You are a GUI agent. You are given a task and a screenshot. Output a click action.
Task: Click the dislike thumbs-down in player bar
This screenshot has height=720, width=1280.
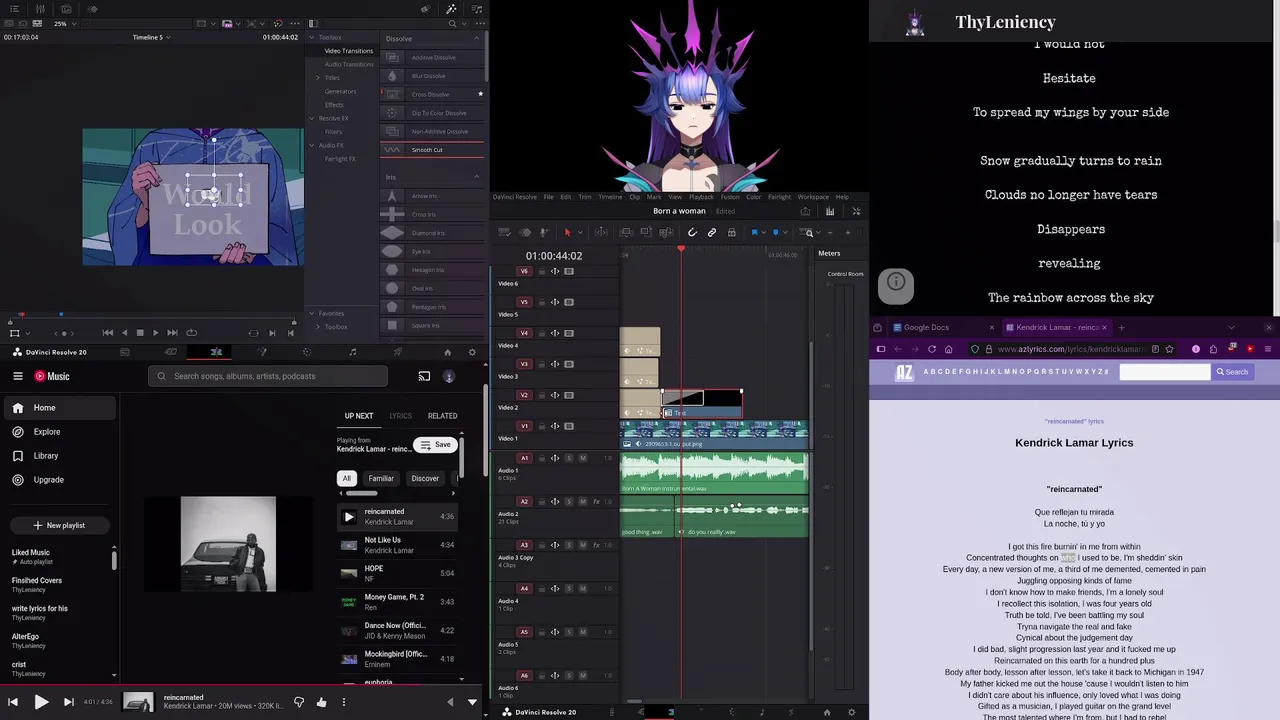tap(298, 702)
